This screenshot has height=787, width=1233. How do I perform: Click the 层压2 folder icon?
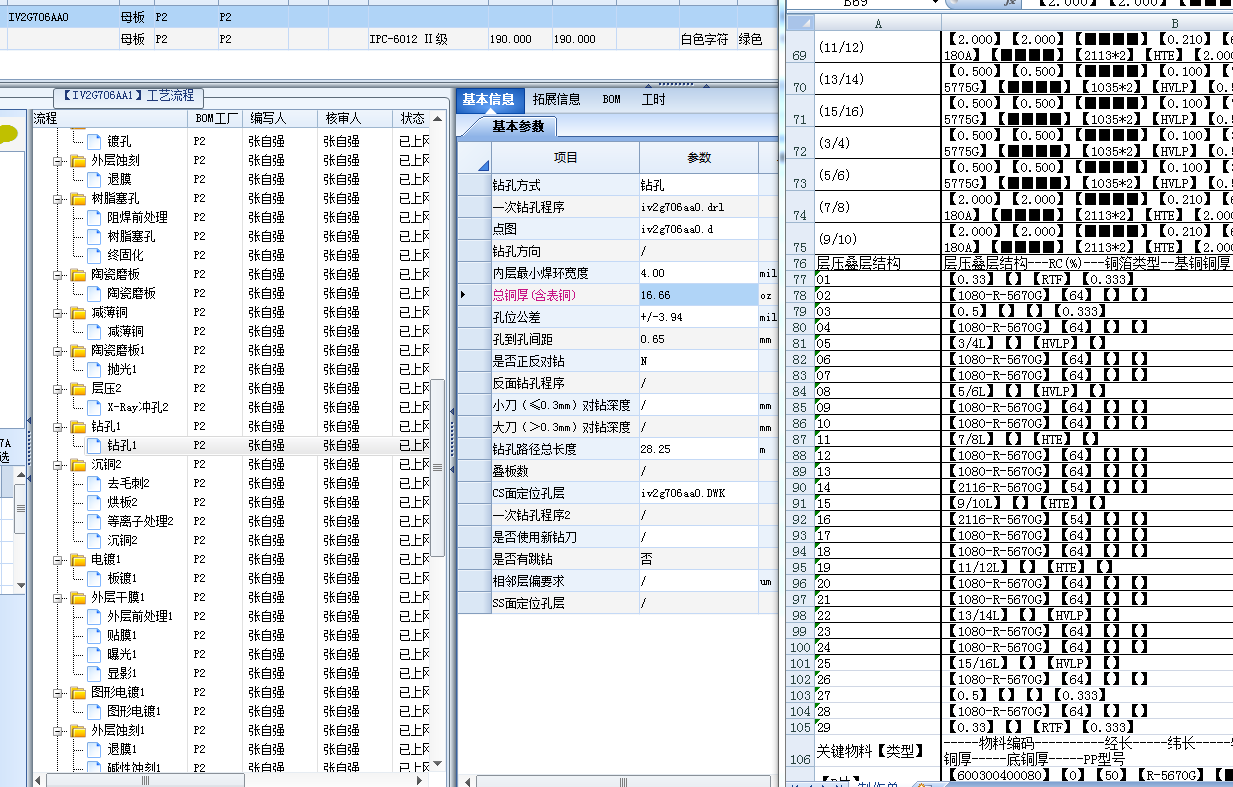click(x=78, y=388)
